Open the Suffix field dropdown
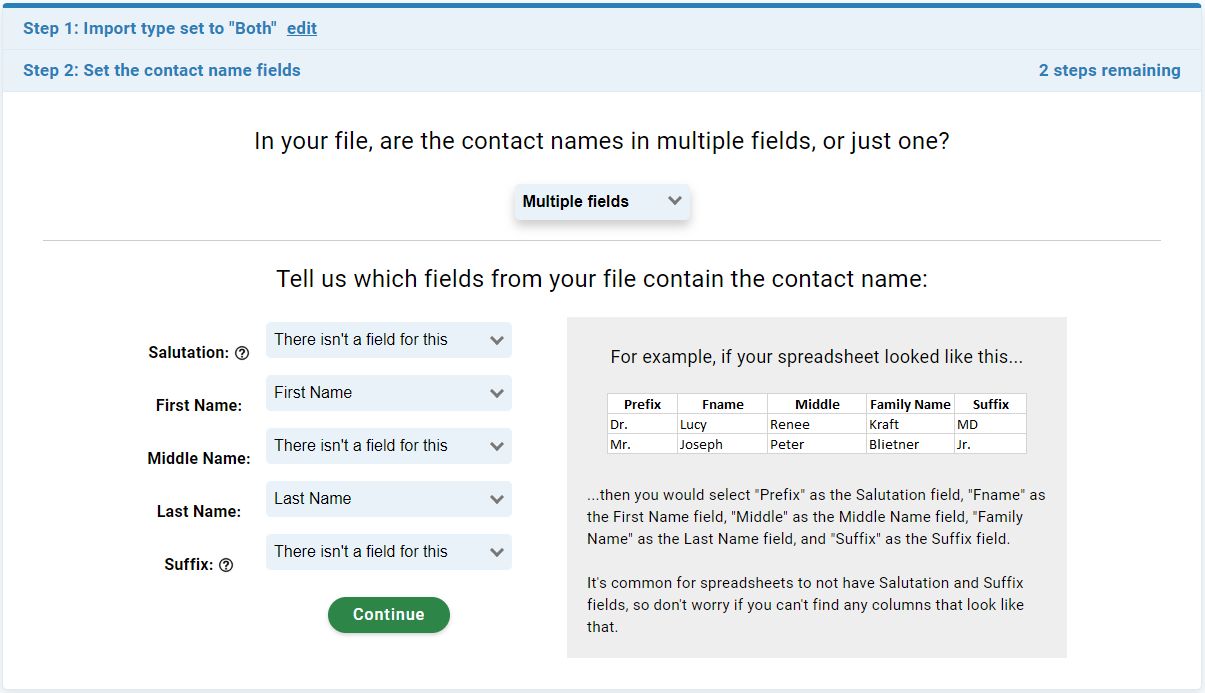Image resolution: width=1205 pixels, height=693 pixels. 389,552
